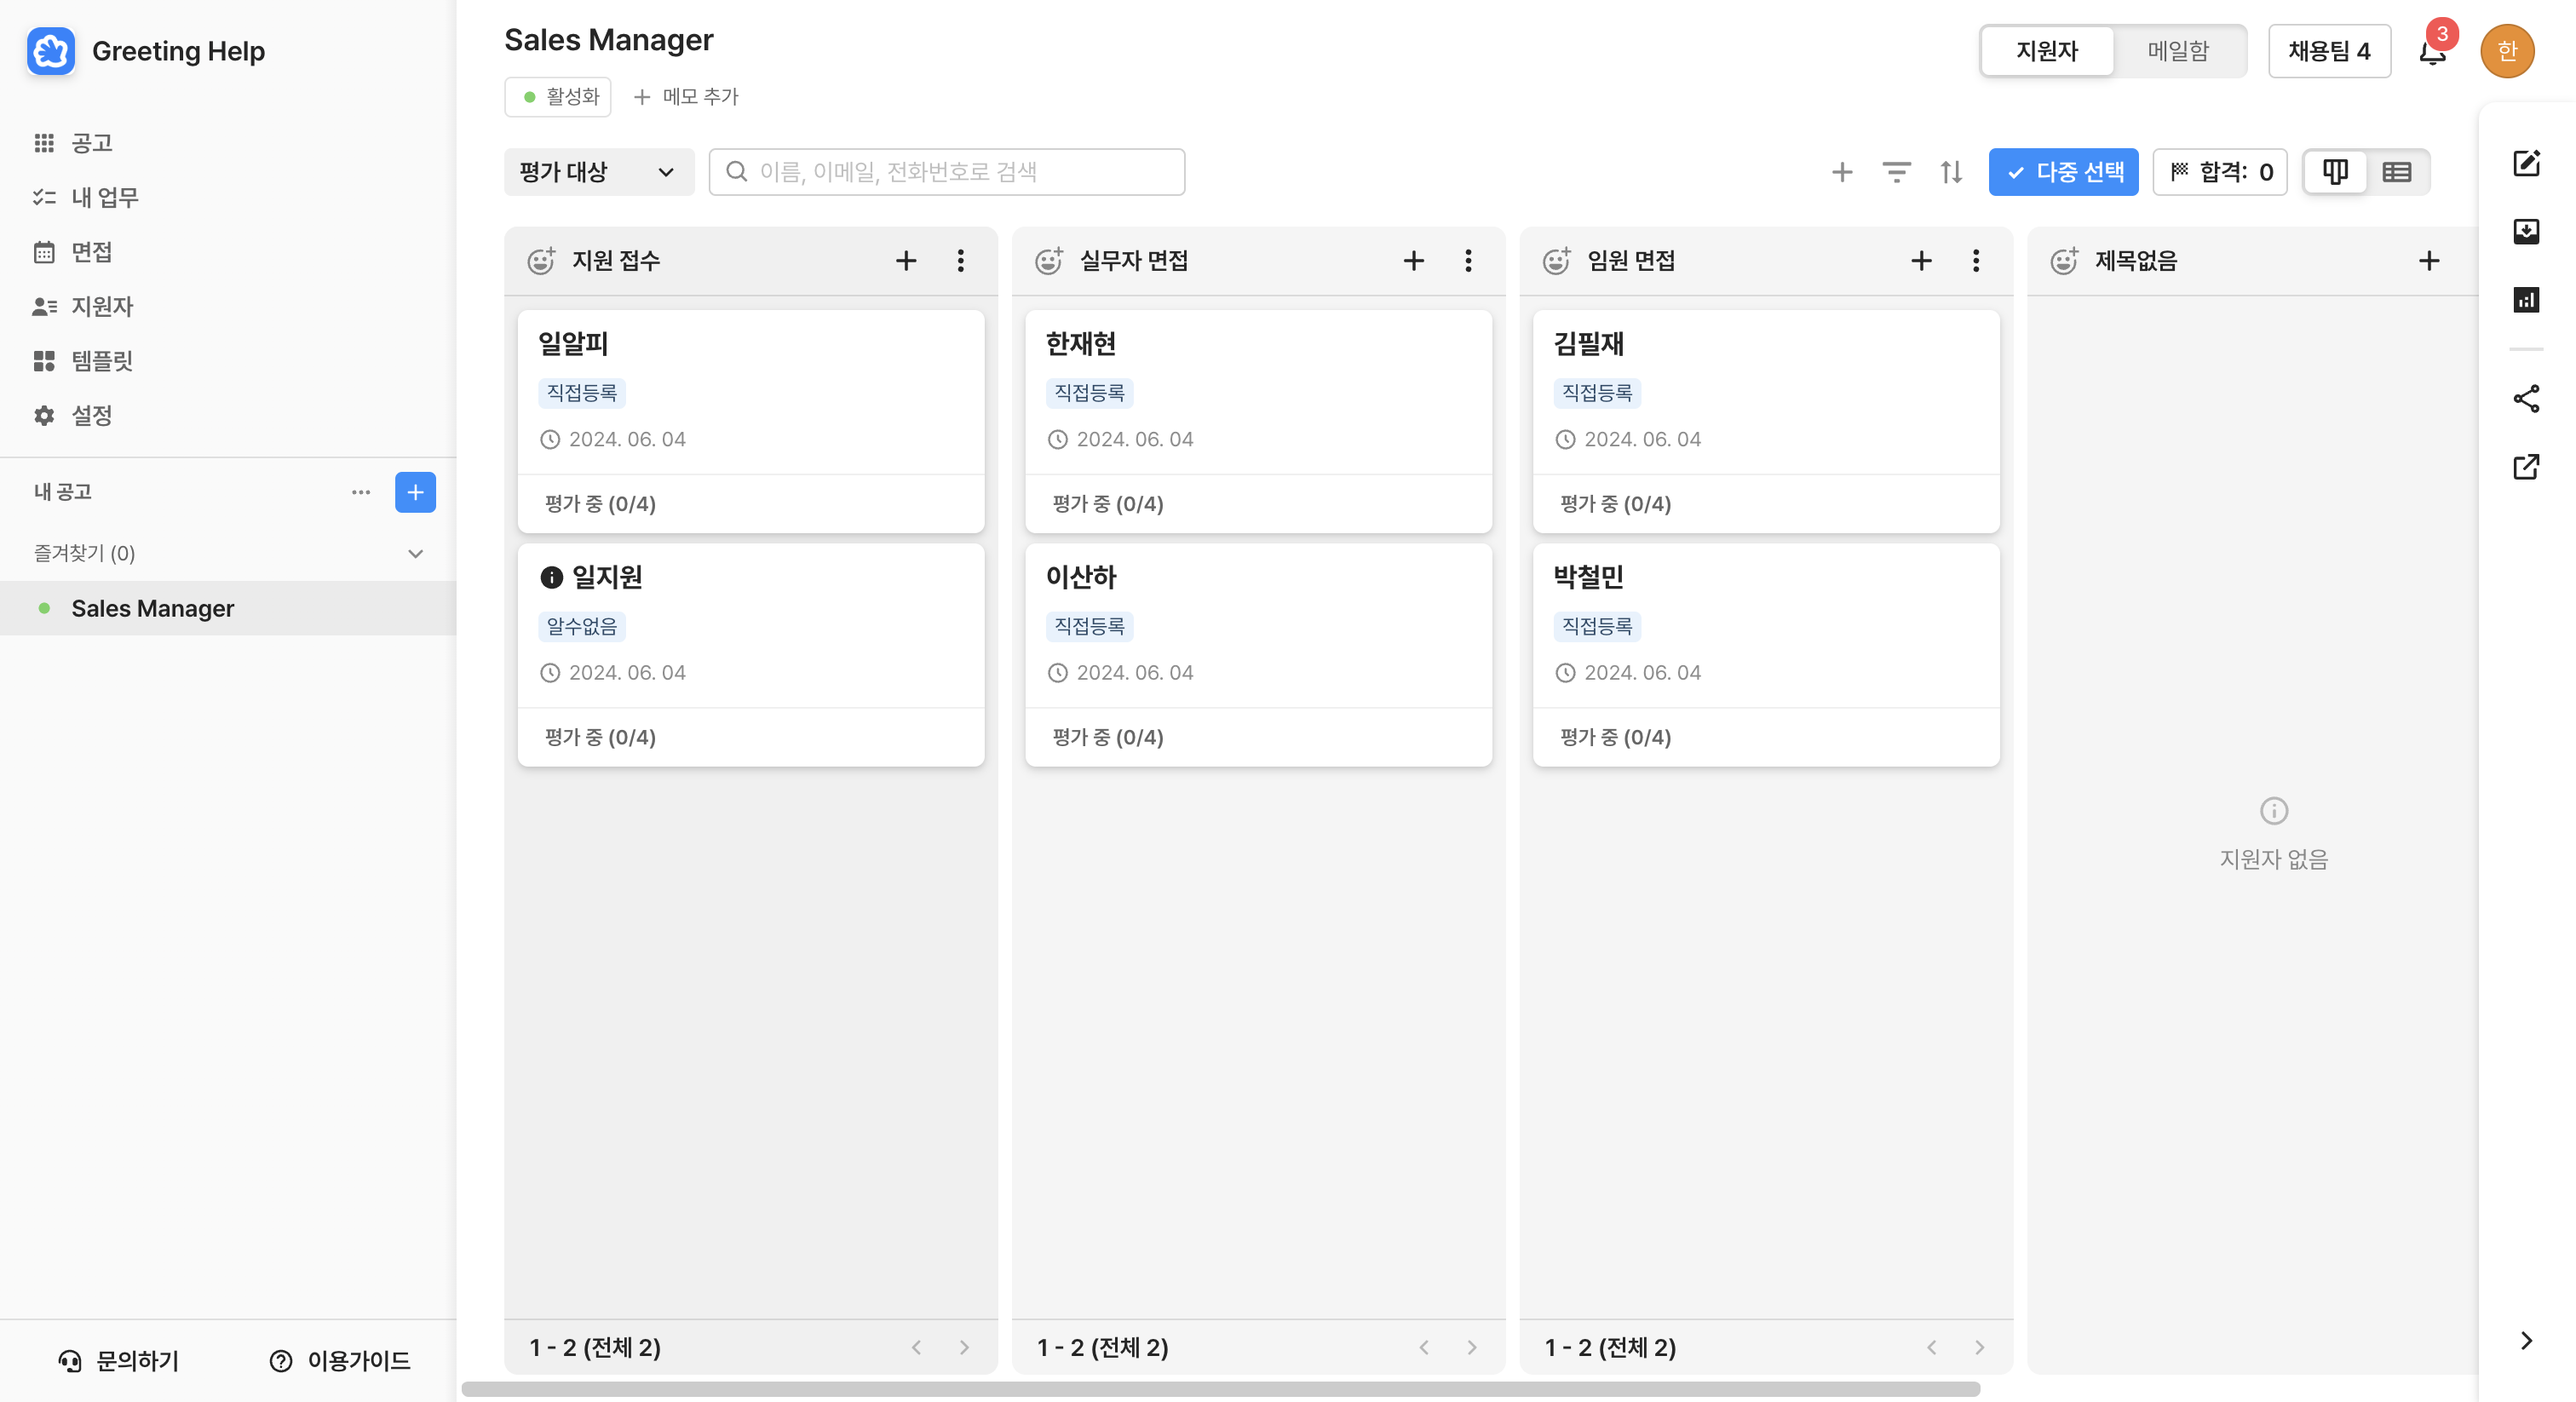Go to previous page in 임원 면접 column

pos(1931,1347)
